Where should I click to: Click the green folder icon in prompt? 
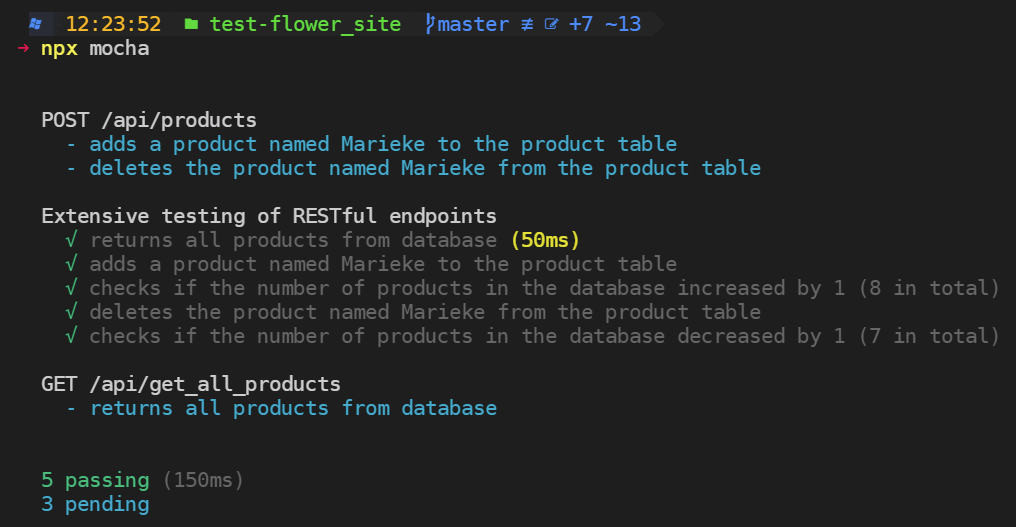pos(191,25)
